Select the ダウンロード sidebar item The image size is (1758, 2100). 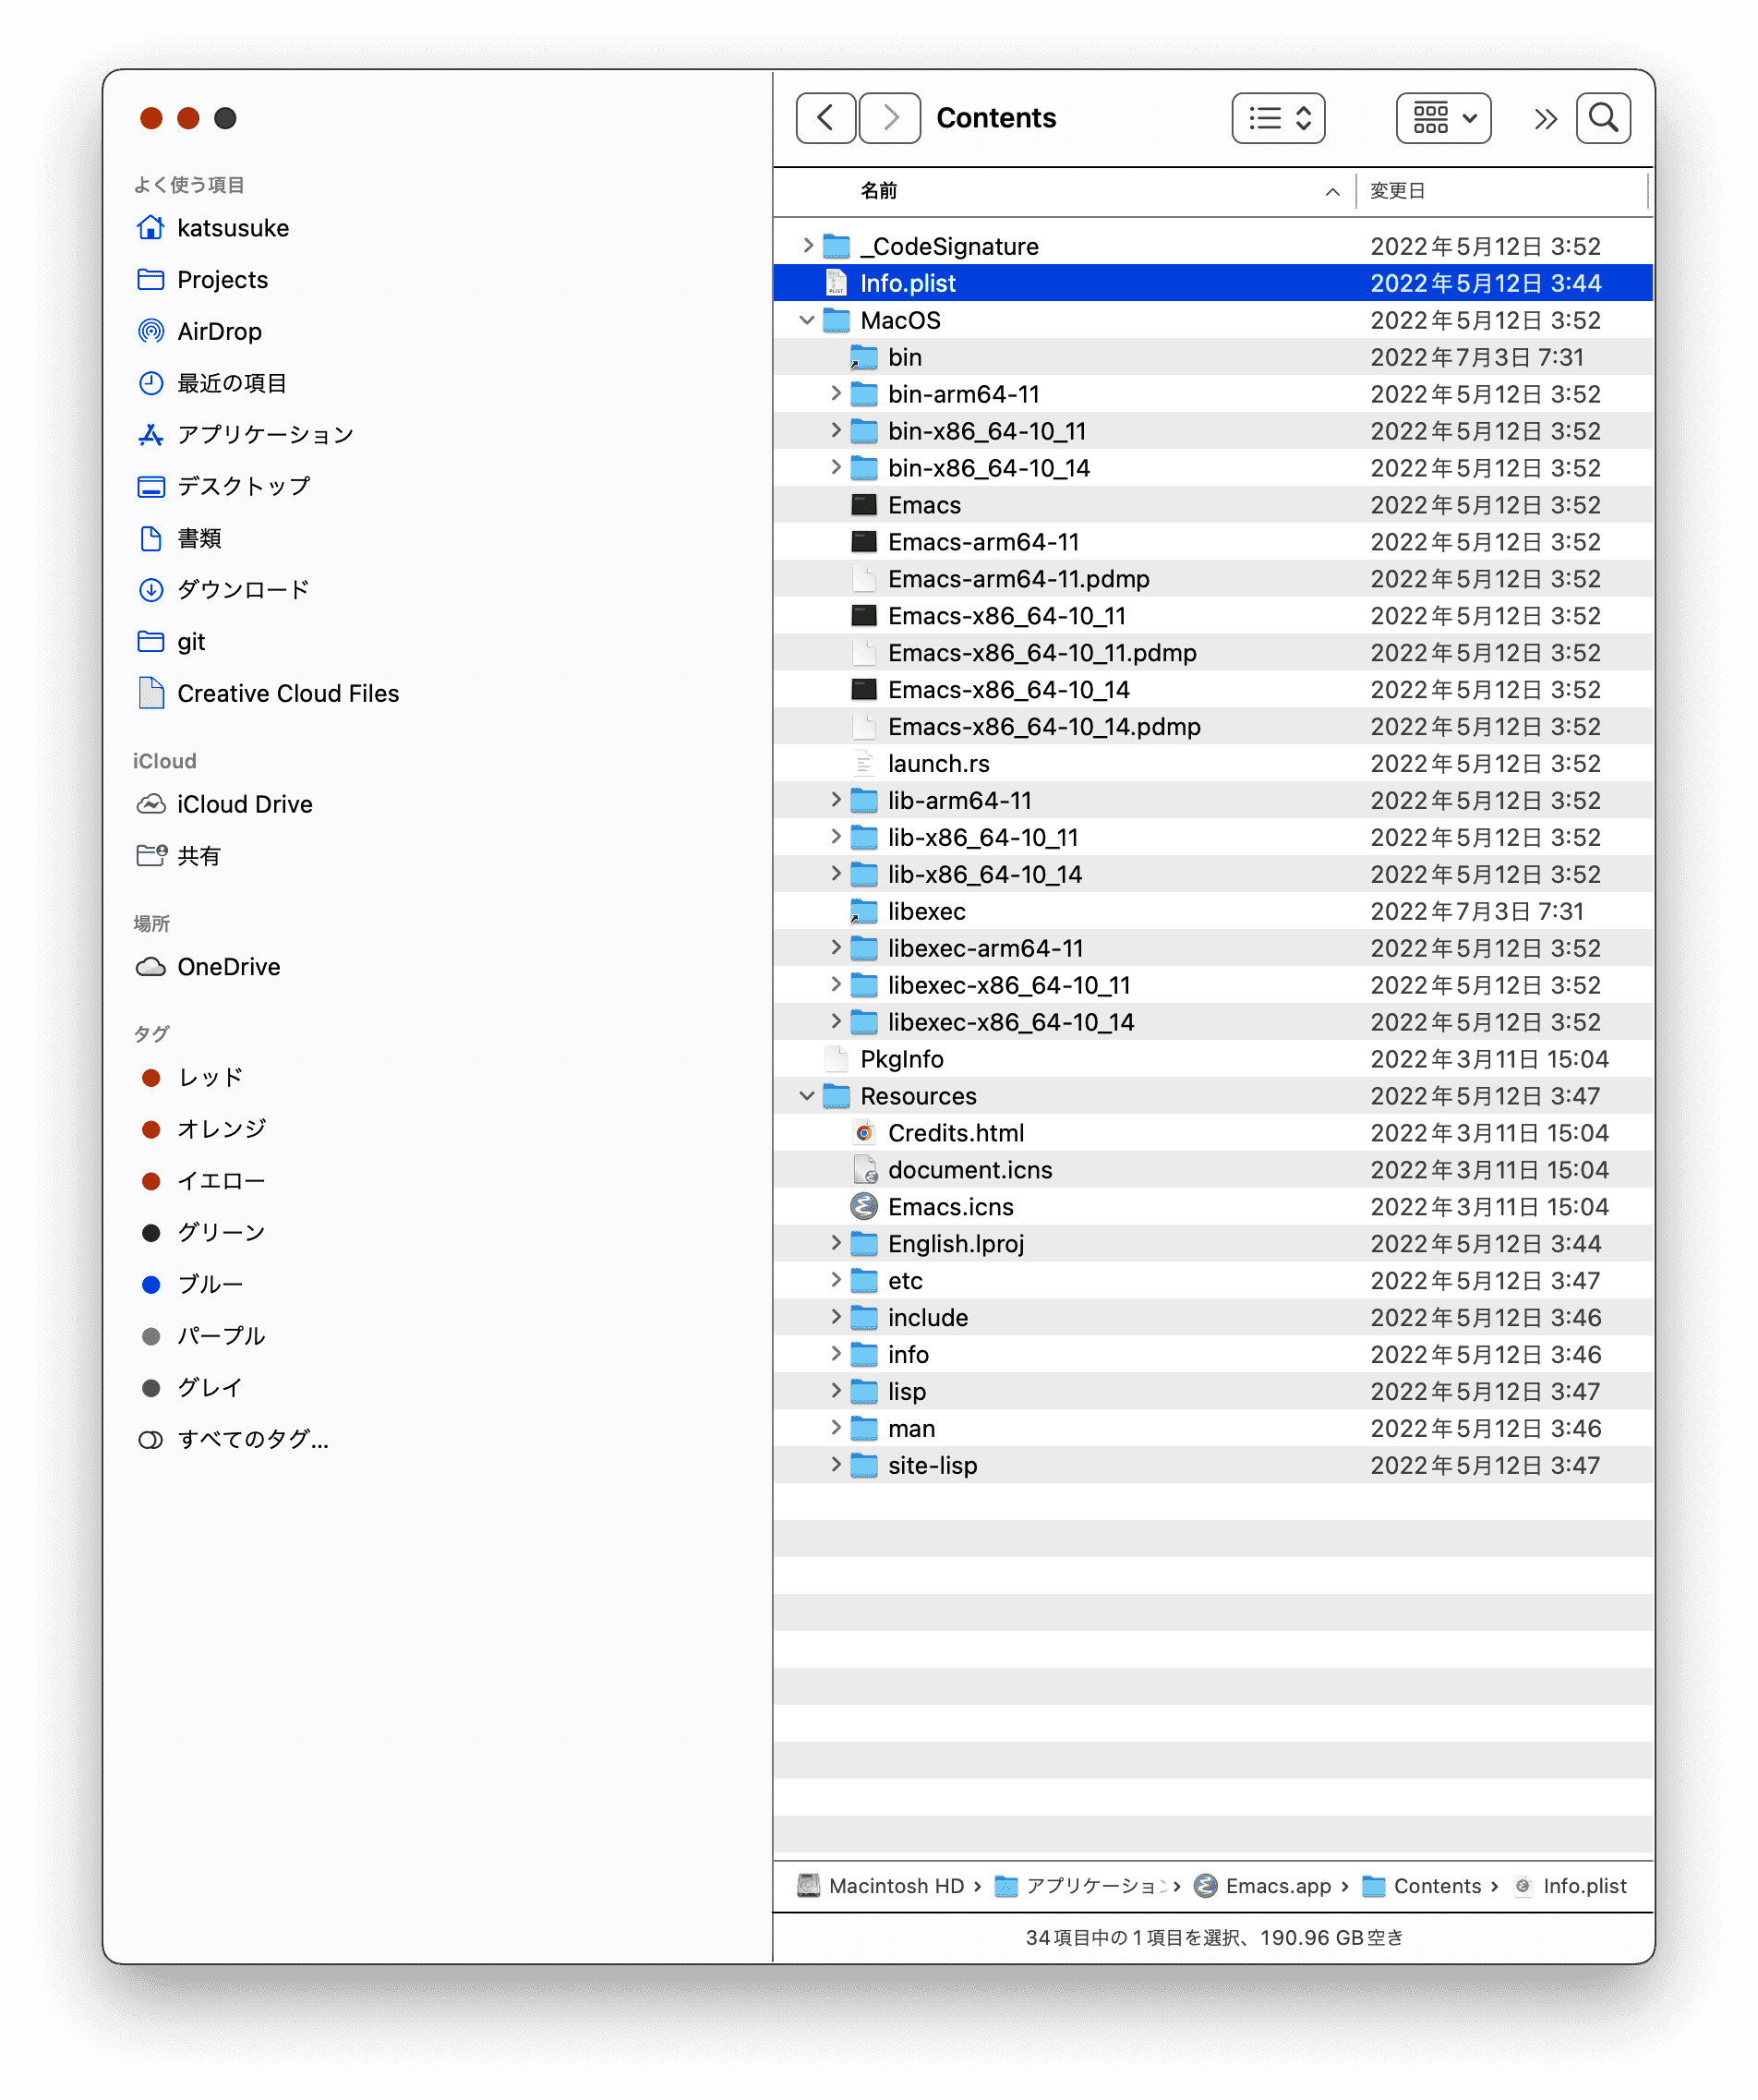(x=243, y=590)
